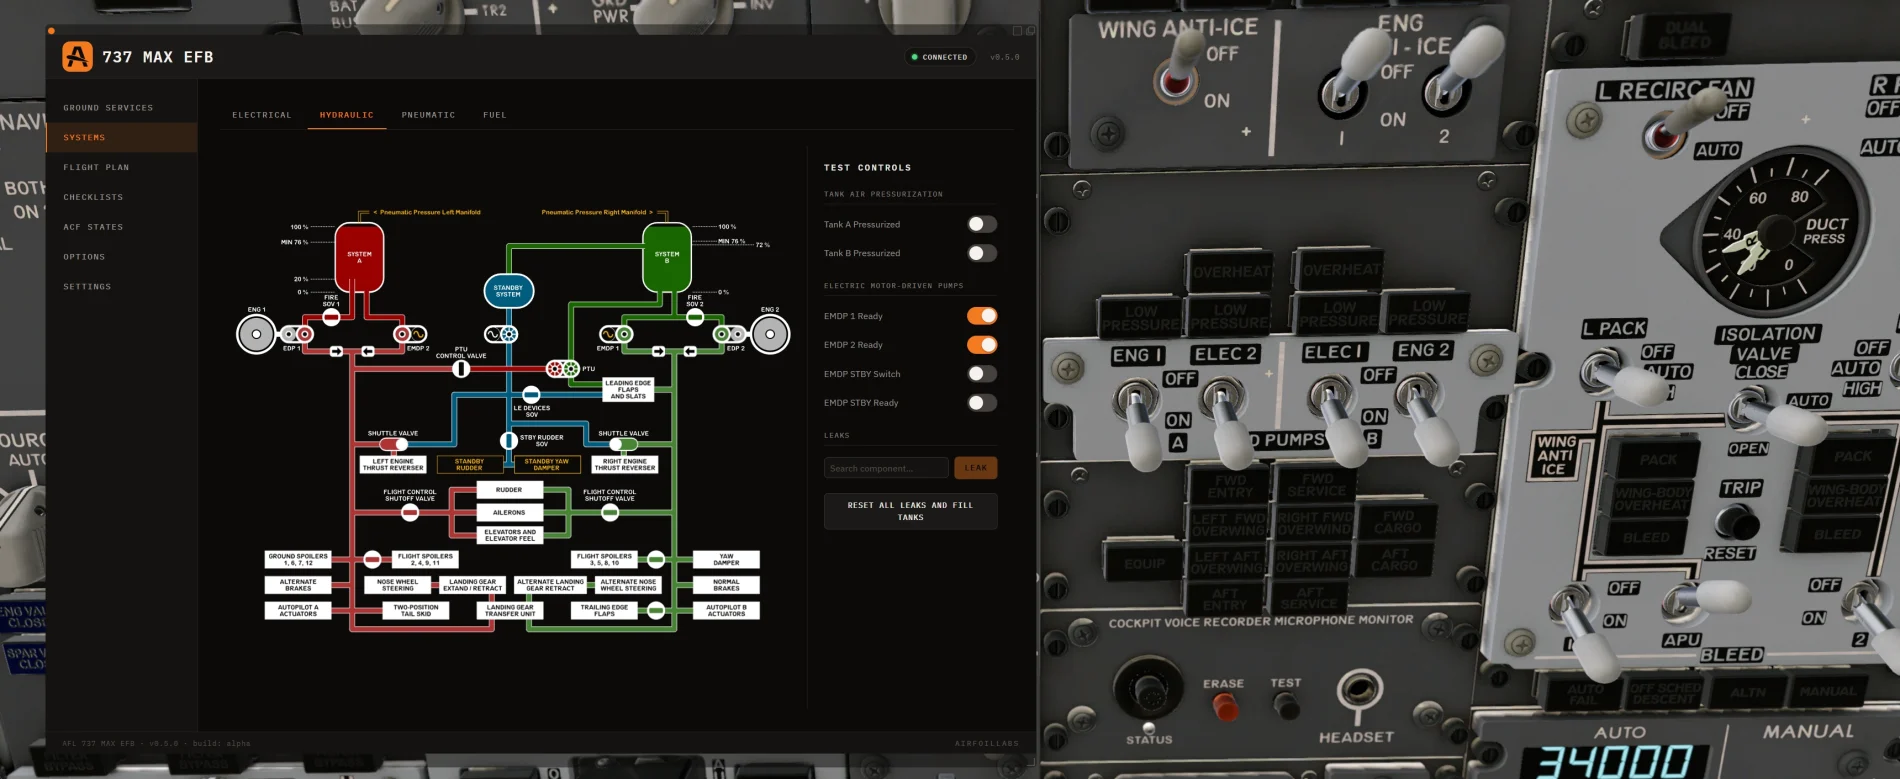Open Checklists in the sidebar
The image size is (1900, 779).
(x=122, y=197)
